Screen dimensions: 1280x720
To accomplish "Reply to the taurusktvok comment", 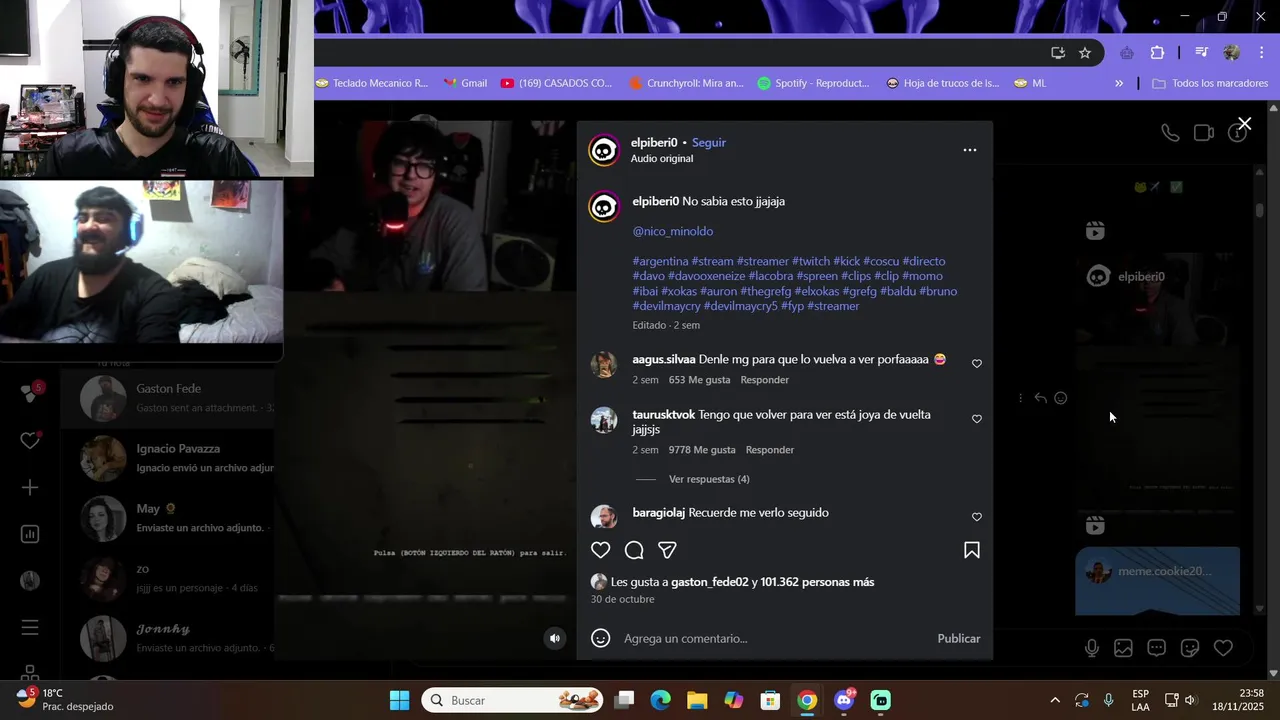I will click(770, 450).
